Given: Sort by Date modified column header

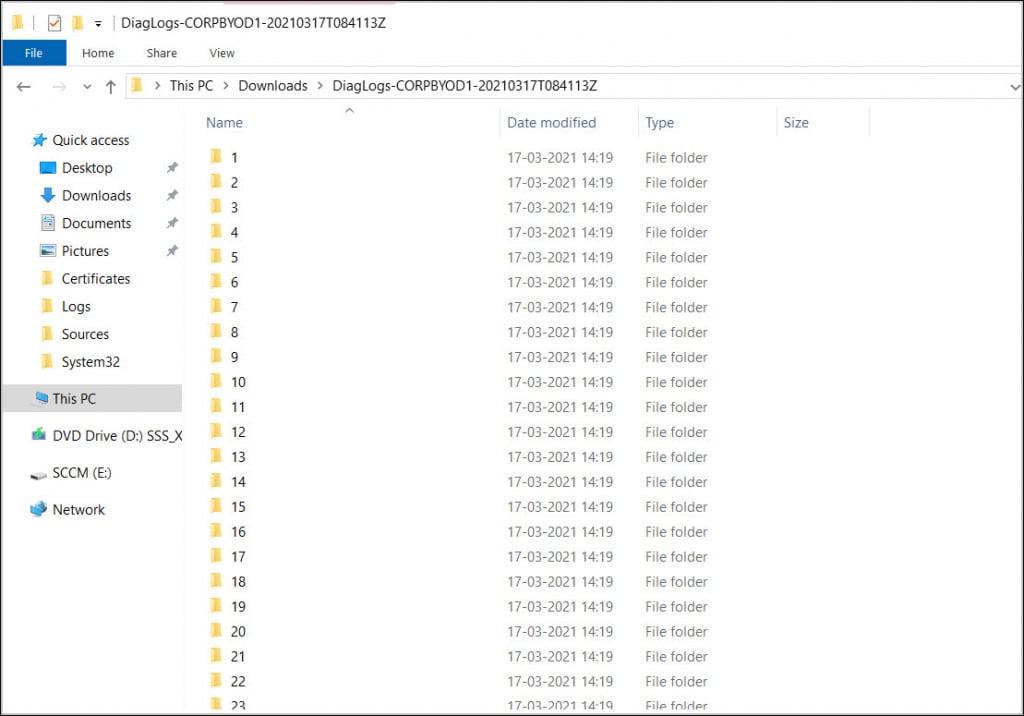Looking at the screenshot, I should pyautogui.click(x=551, y=123).
